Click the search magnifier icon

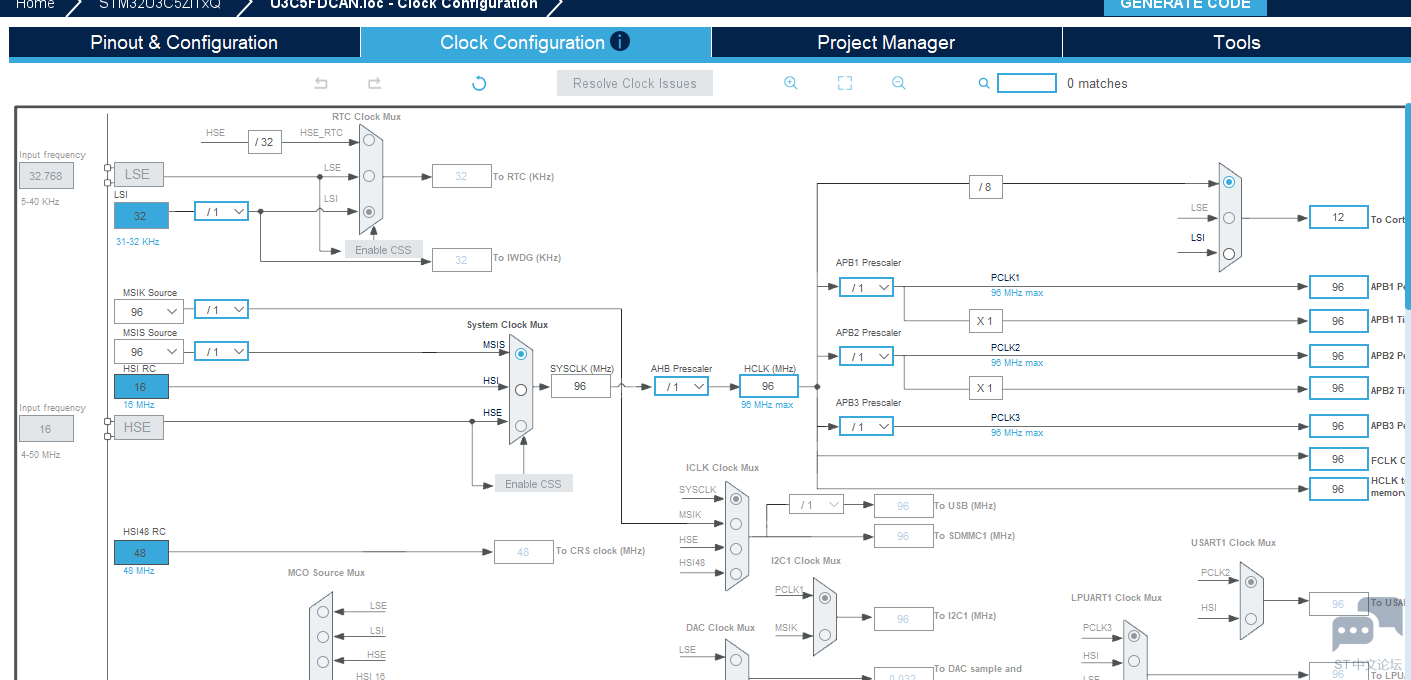(984, 83)
